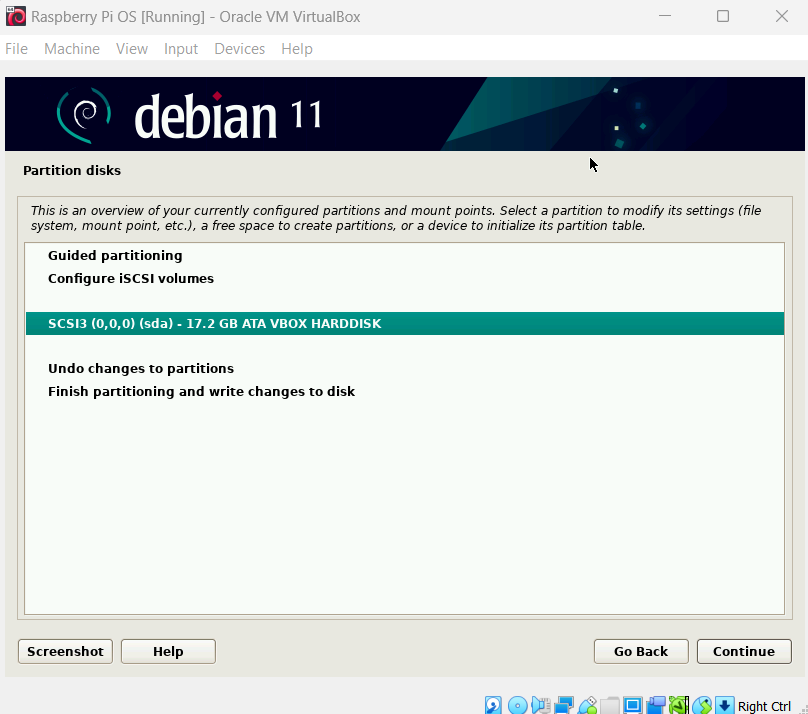
Task: Click the Screenshot button
Action: click(x=65, y=651)
